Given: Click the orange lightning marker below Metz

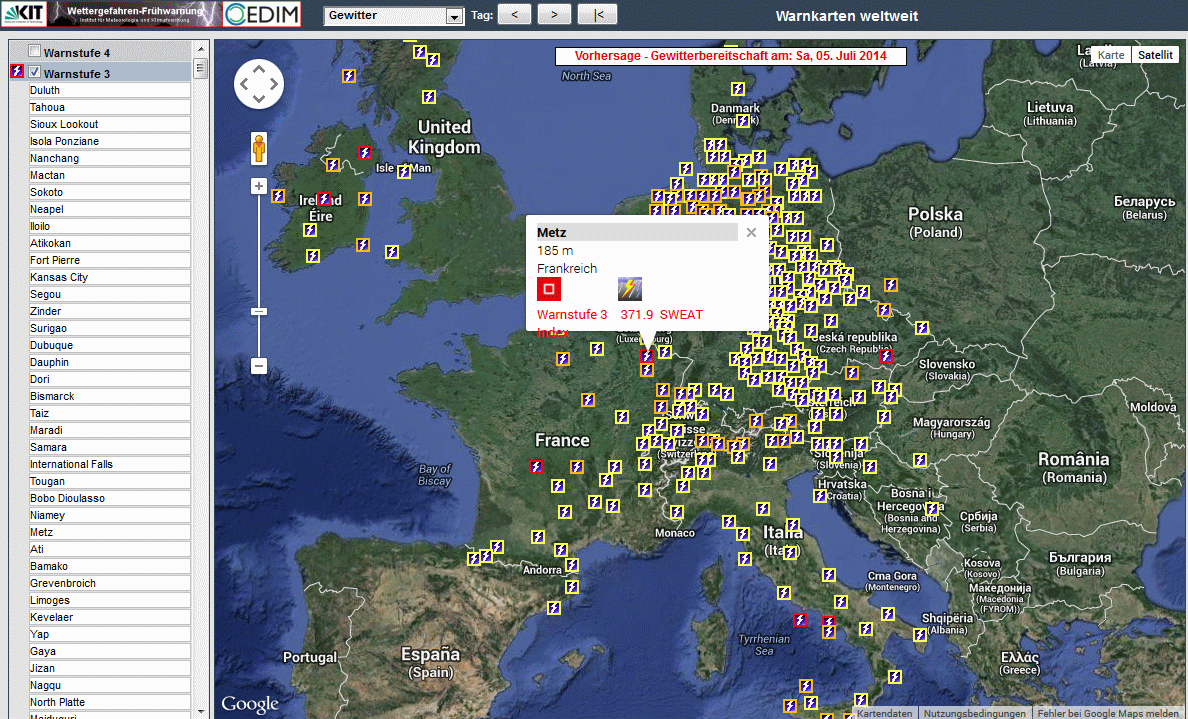Looking at the screenshot, I should tap(646, 370).
